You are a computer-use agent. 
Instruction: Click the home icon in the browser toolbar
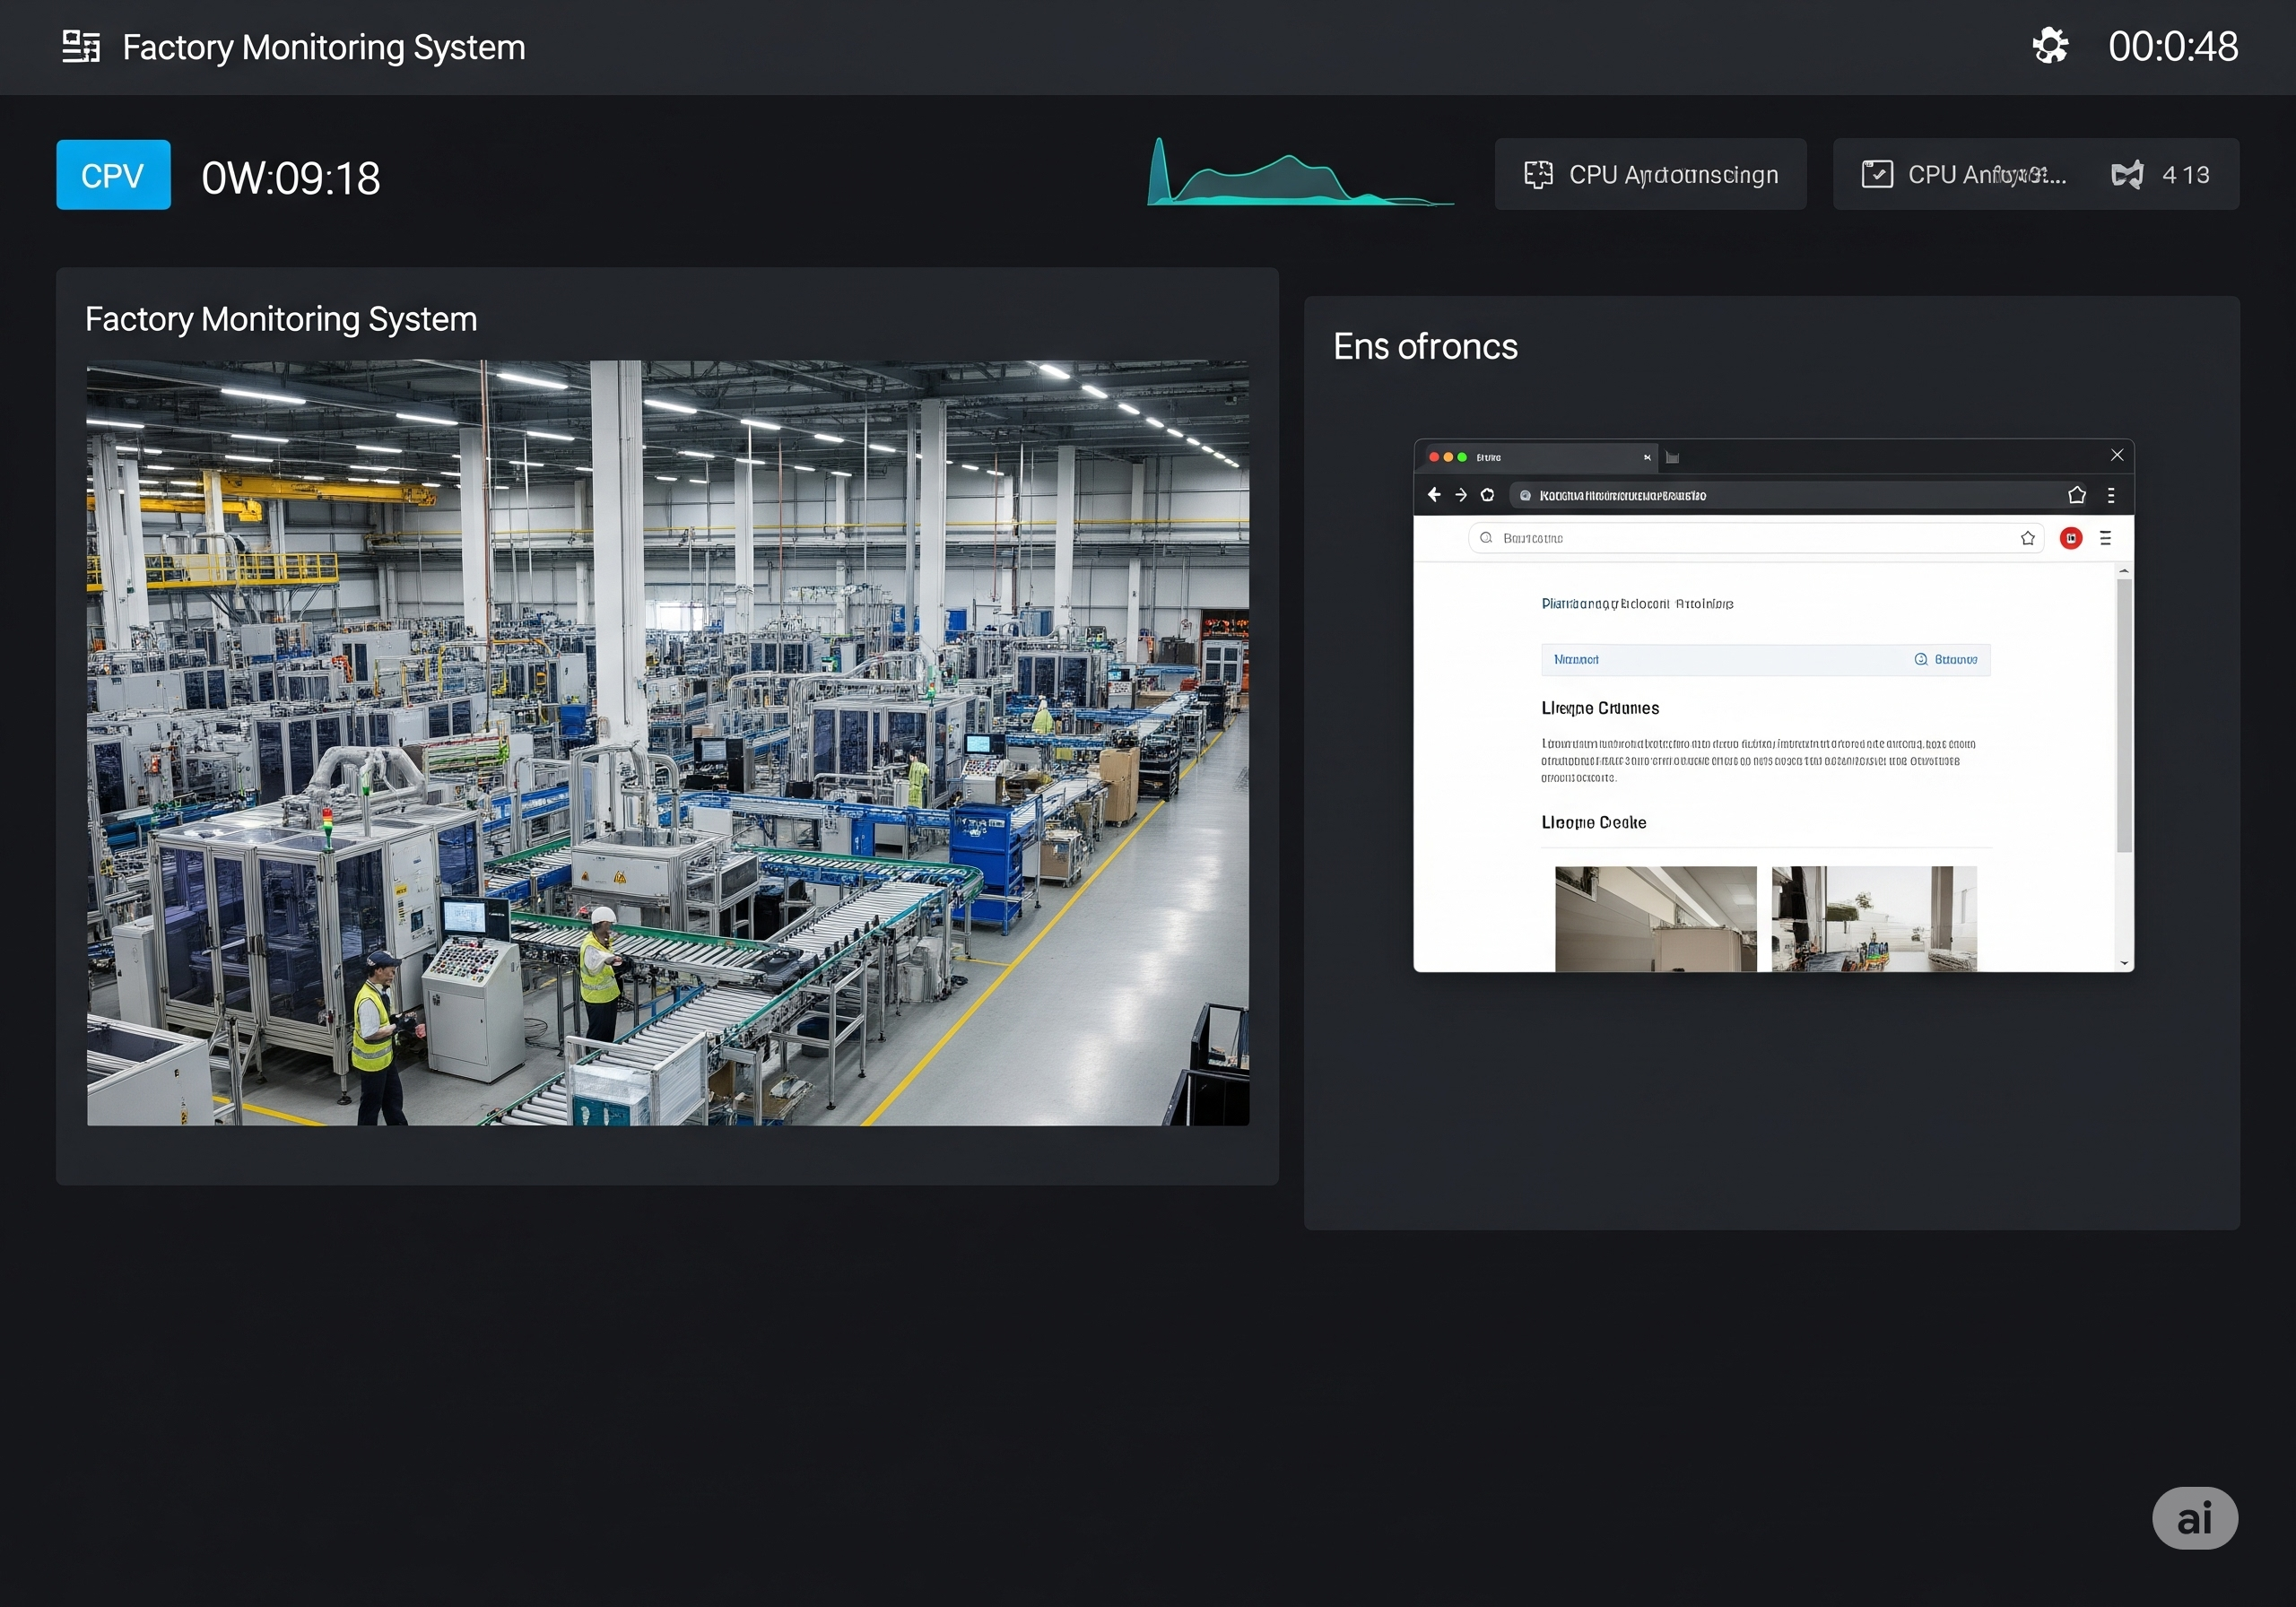(1488, 495)
